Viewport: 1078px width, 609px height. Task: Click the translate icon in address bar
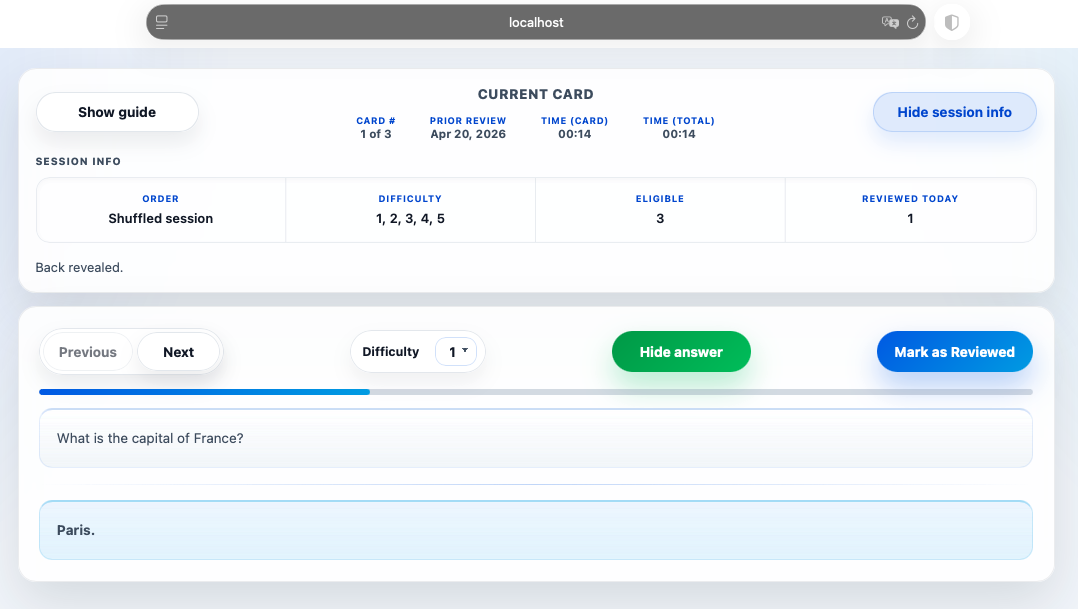click(x=889, y=22)
